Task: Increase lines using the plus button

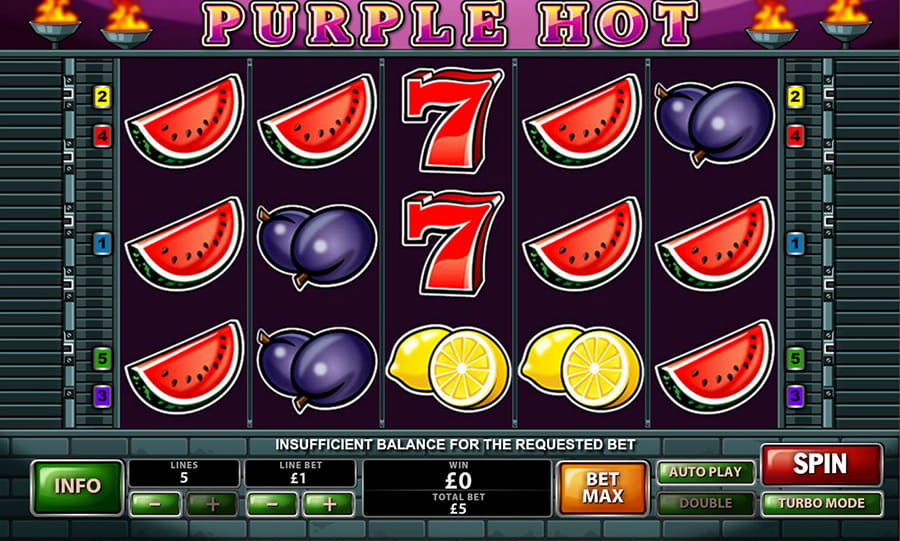Action: [212, 504]
